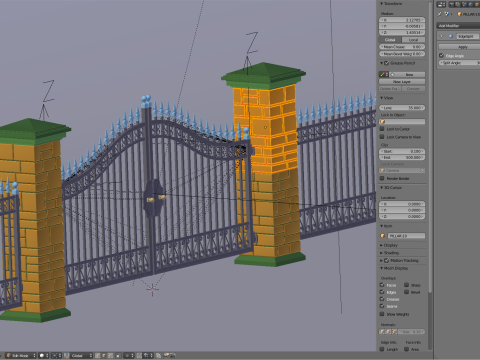Open the viewport shading dropdown

pyautogui.click(x=44, y=356)
